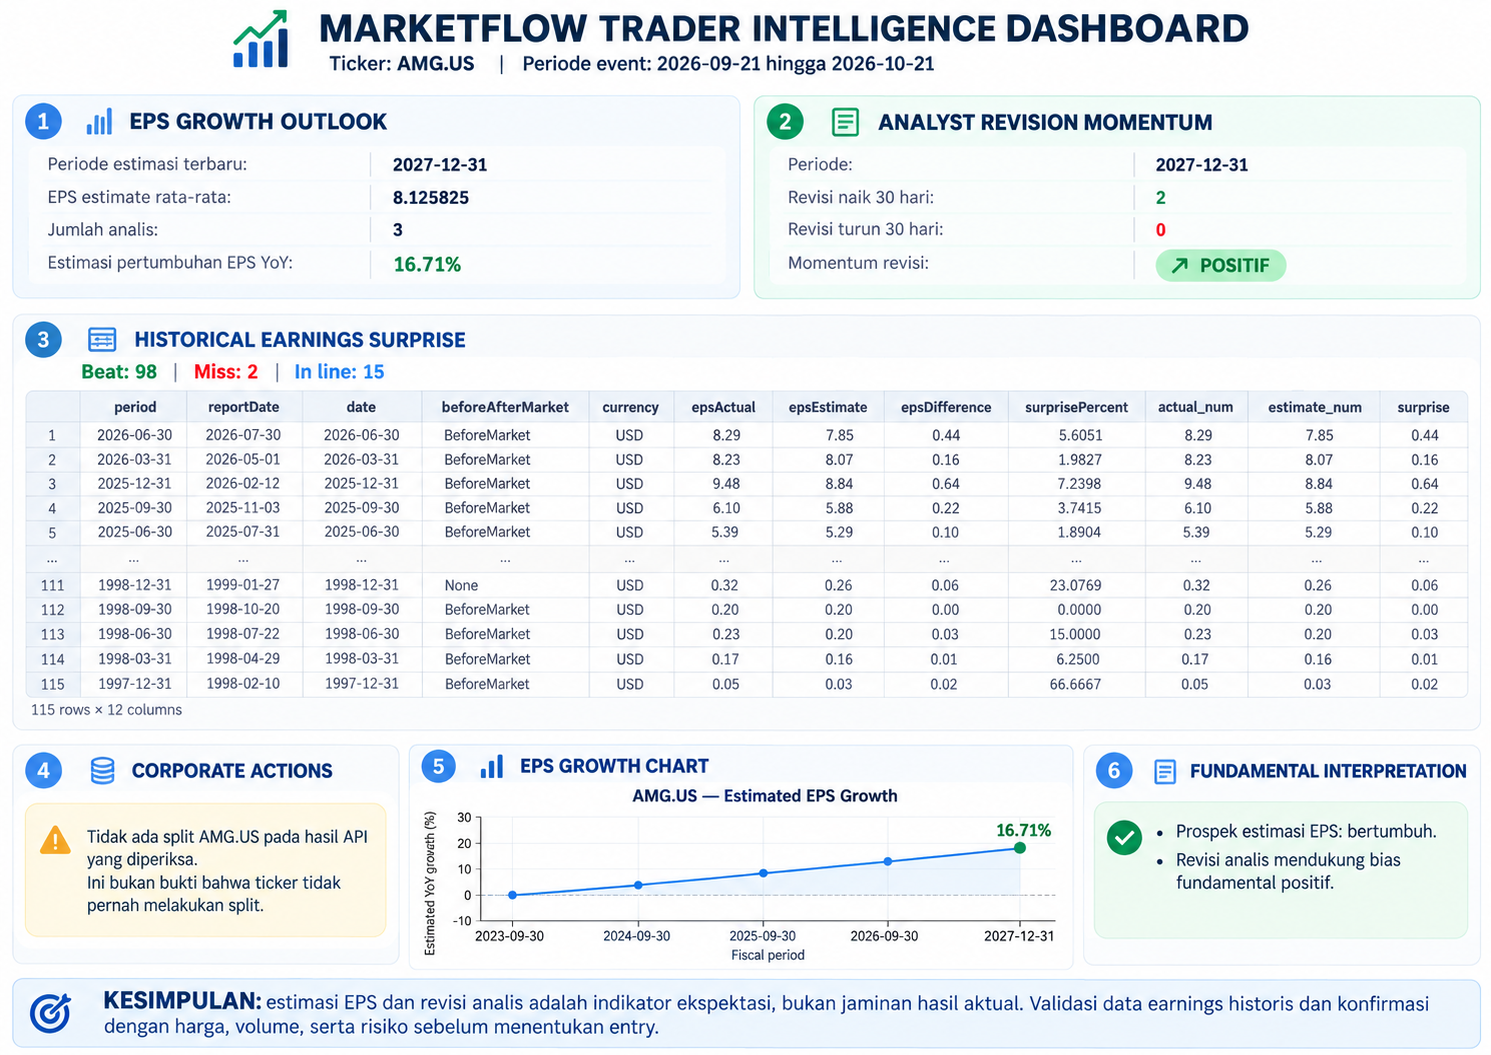1491x1055 pixels.
Task: Click the target icon beside KESIMPULAN
Action: pyautogui.click(x=51, y=1013)
